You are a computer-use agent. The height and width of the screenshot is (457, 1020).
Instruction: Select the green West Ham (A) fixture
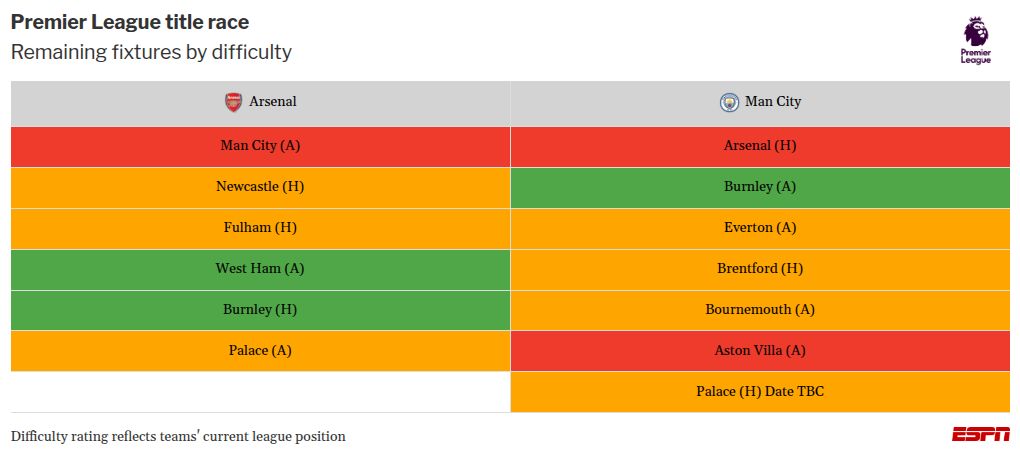pyautogui.click(x=260, y=269)
